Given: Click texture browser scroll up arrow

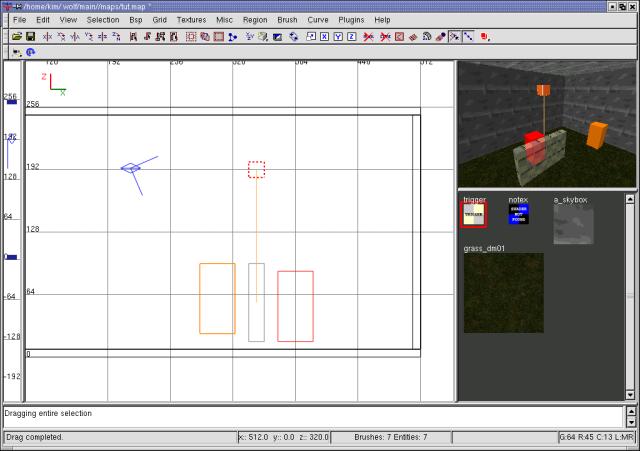Looking at the screenshot, I should coord(630,199).
